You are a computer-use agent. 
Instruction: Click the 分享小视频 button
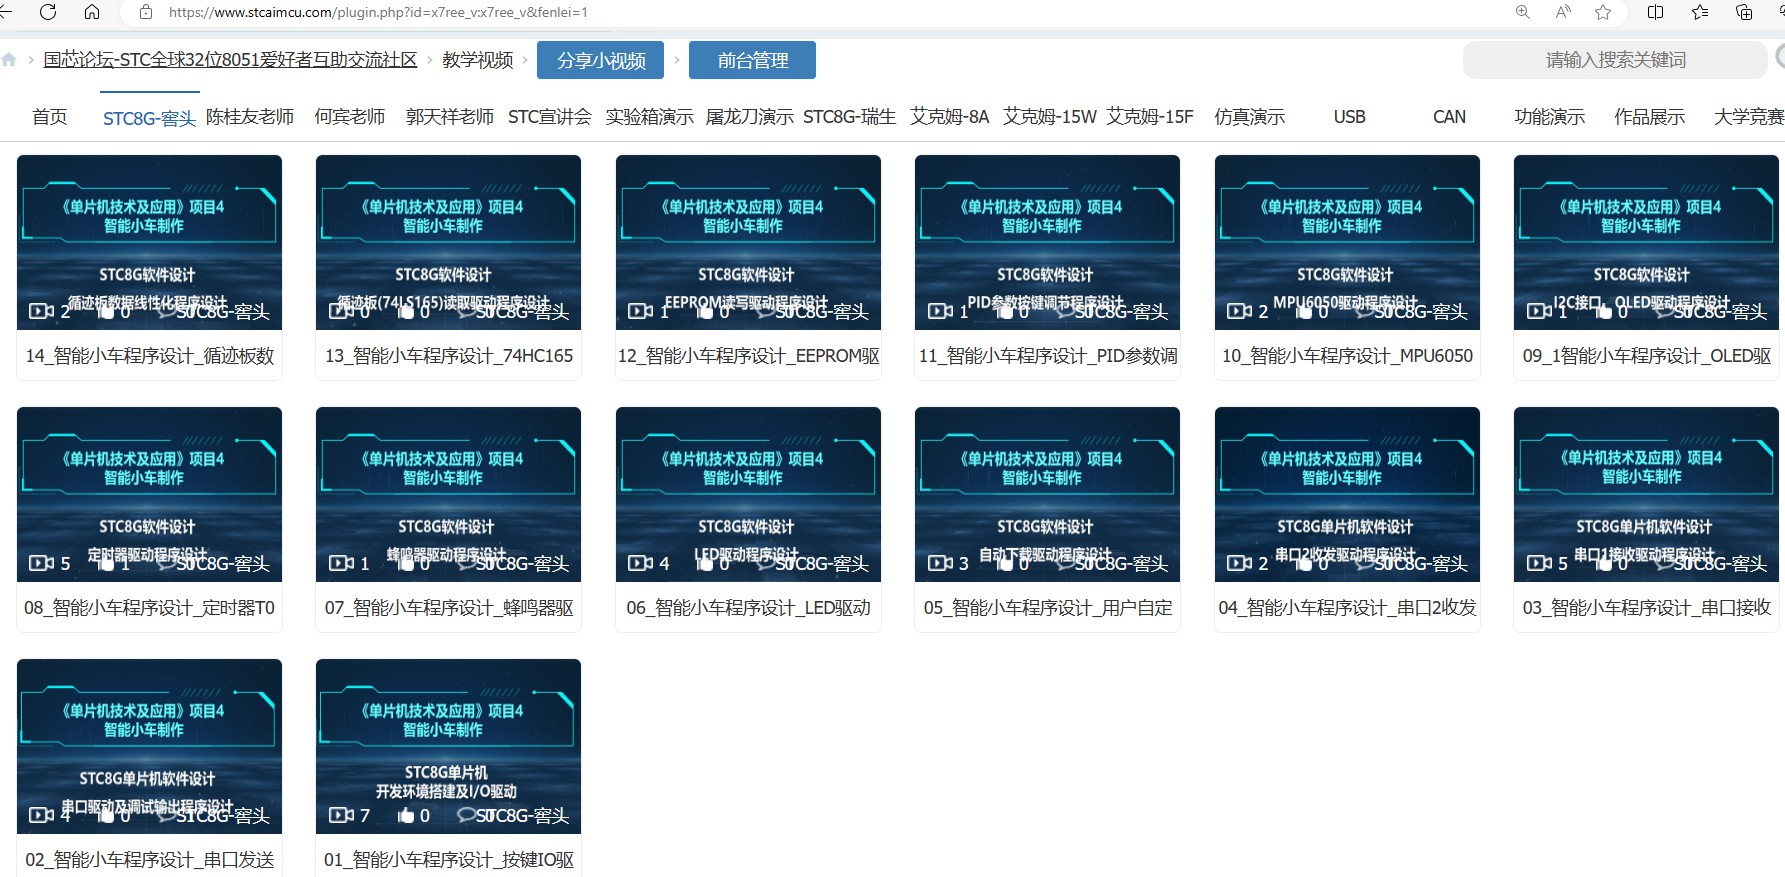coord(601,60)
